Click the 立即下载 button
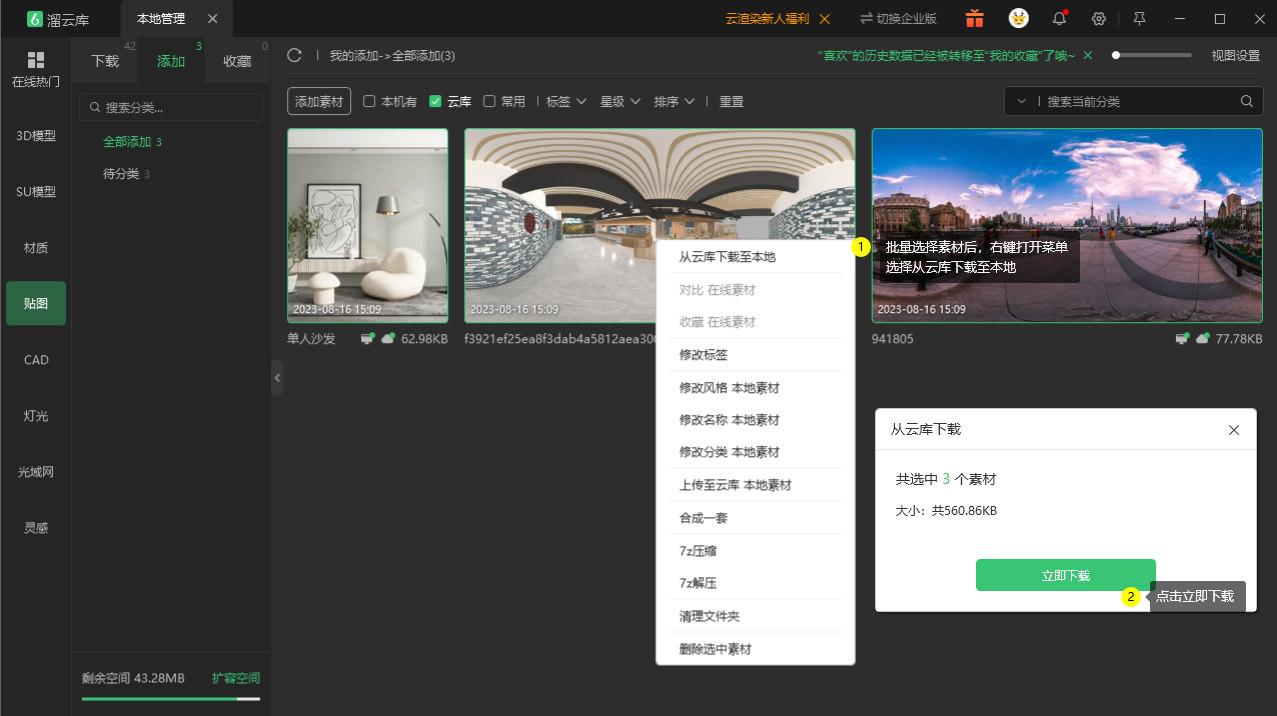 point(1066,575)
